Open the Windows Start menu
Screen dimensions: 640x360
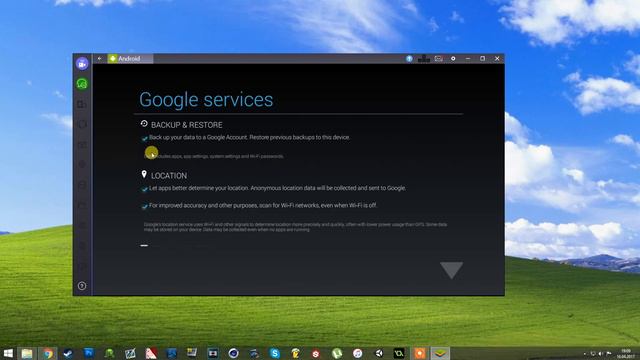point(8,353)
